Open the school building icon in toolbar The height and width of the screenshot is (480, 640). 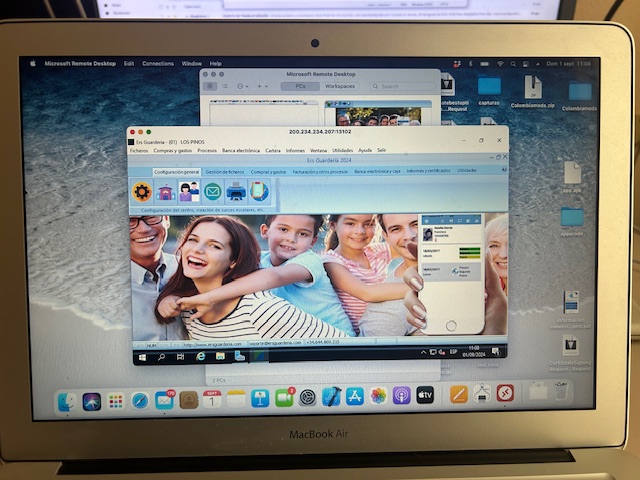click(165, 191)
